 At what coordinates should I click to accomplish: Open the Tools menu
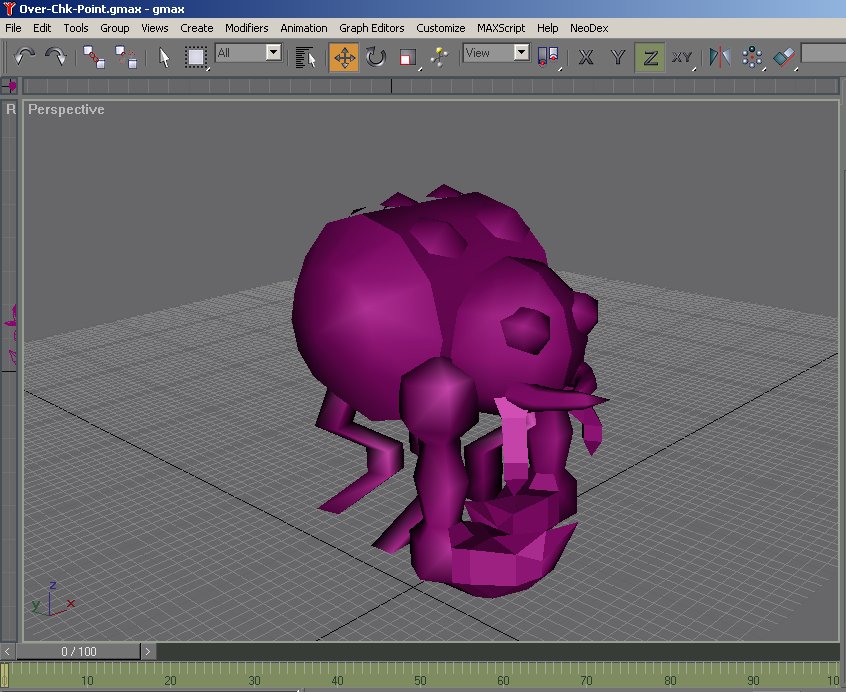click(76, 28)
